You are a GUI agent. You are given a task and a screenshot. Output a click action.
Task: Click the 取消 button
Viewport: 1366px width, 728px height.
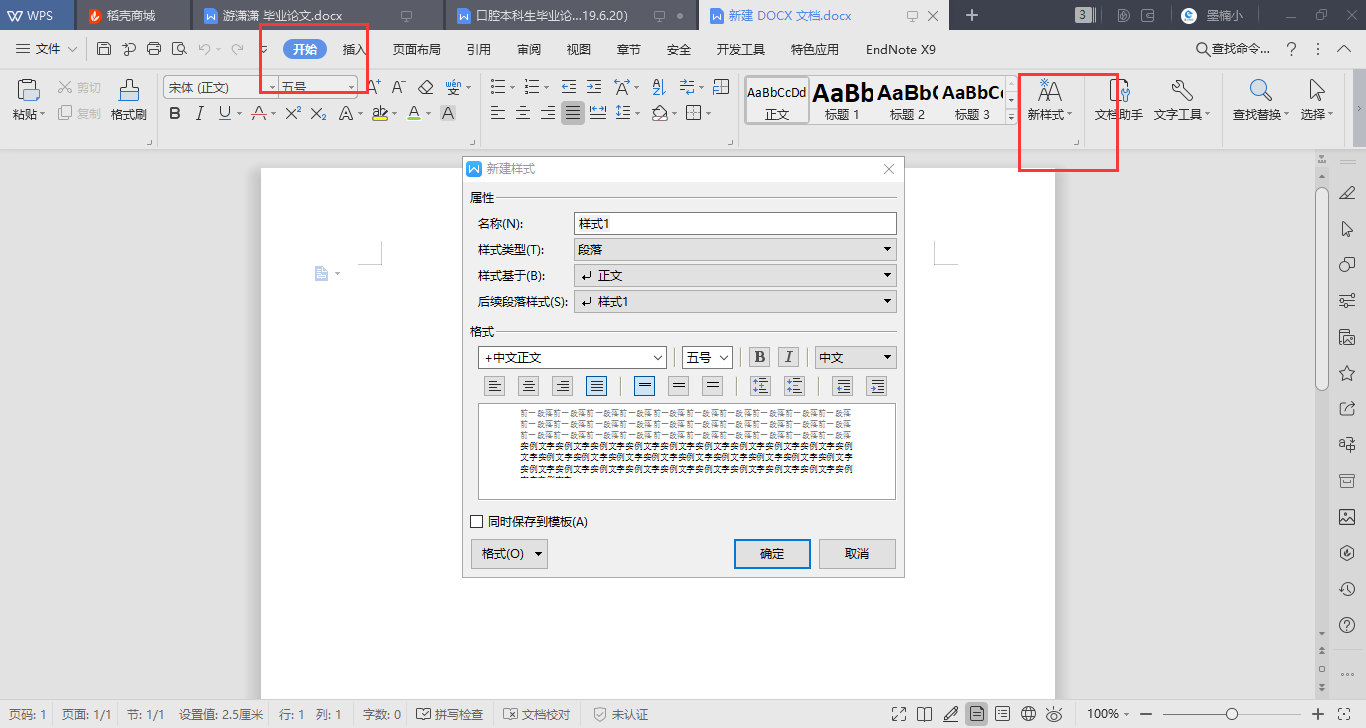pyautogui.click(x=857, y=554)
